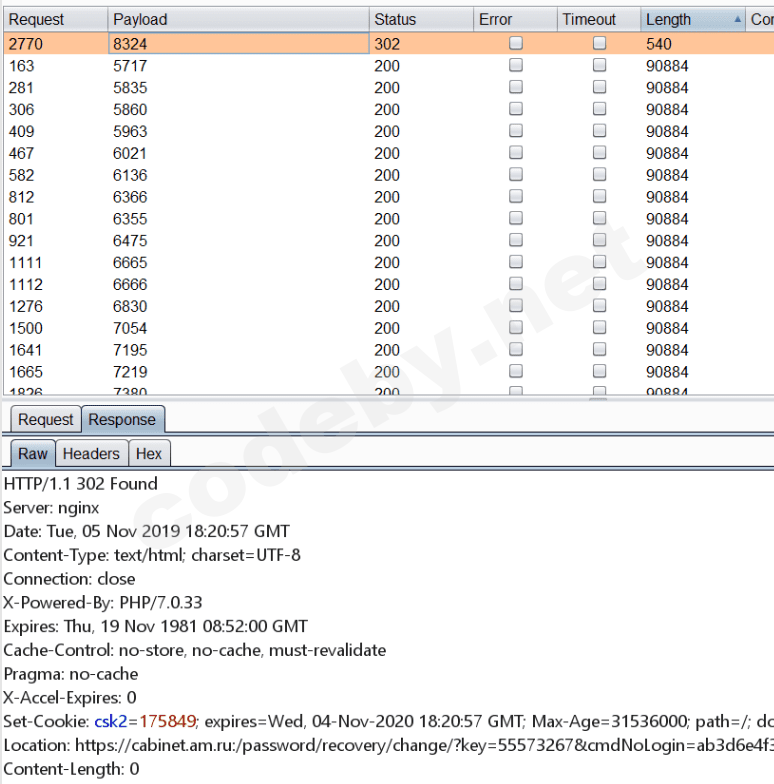This screenshot has height=784, width=774.
Task: Mark Error checkbox on request 1112 row
Action: (516, 284)
